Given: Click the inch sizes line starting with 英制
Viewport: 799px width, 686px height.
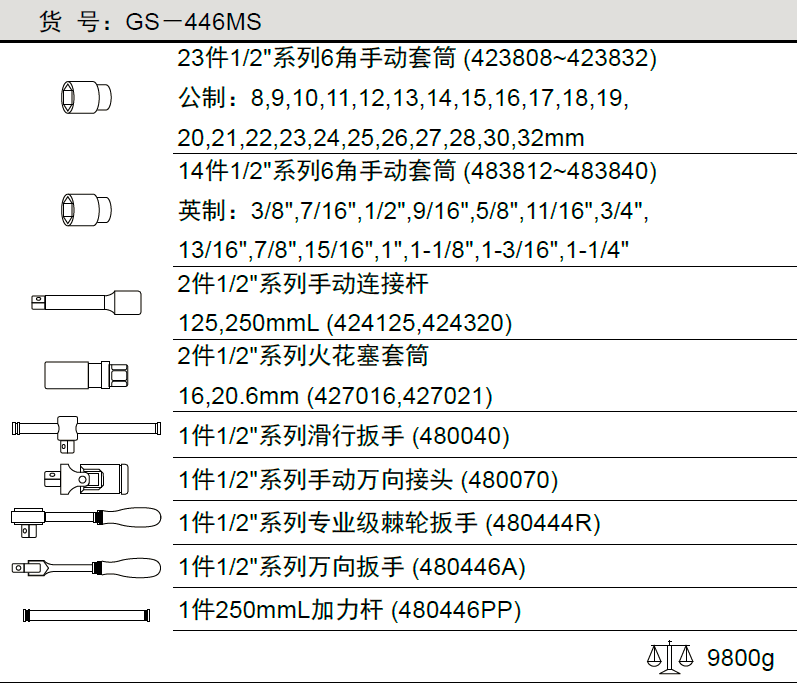Looking at the screenshot, I should [413, 211].
